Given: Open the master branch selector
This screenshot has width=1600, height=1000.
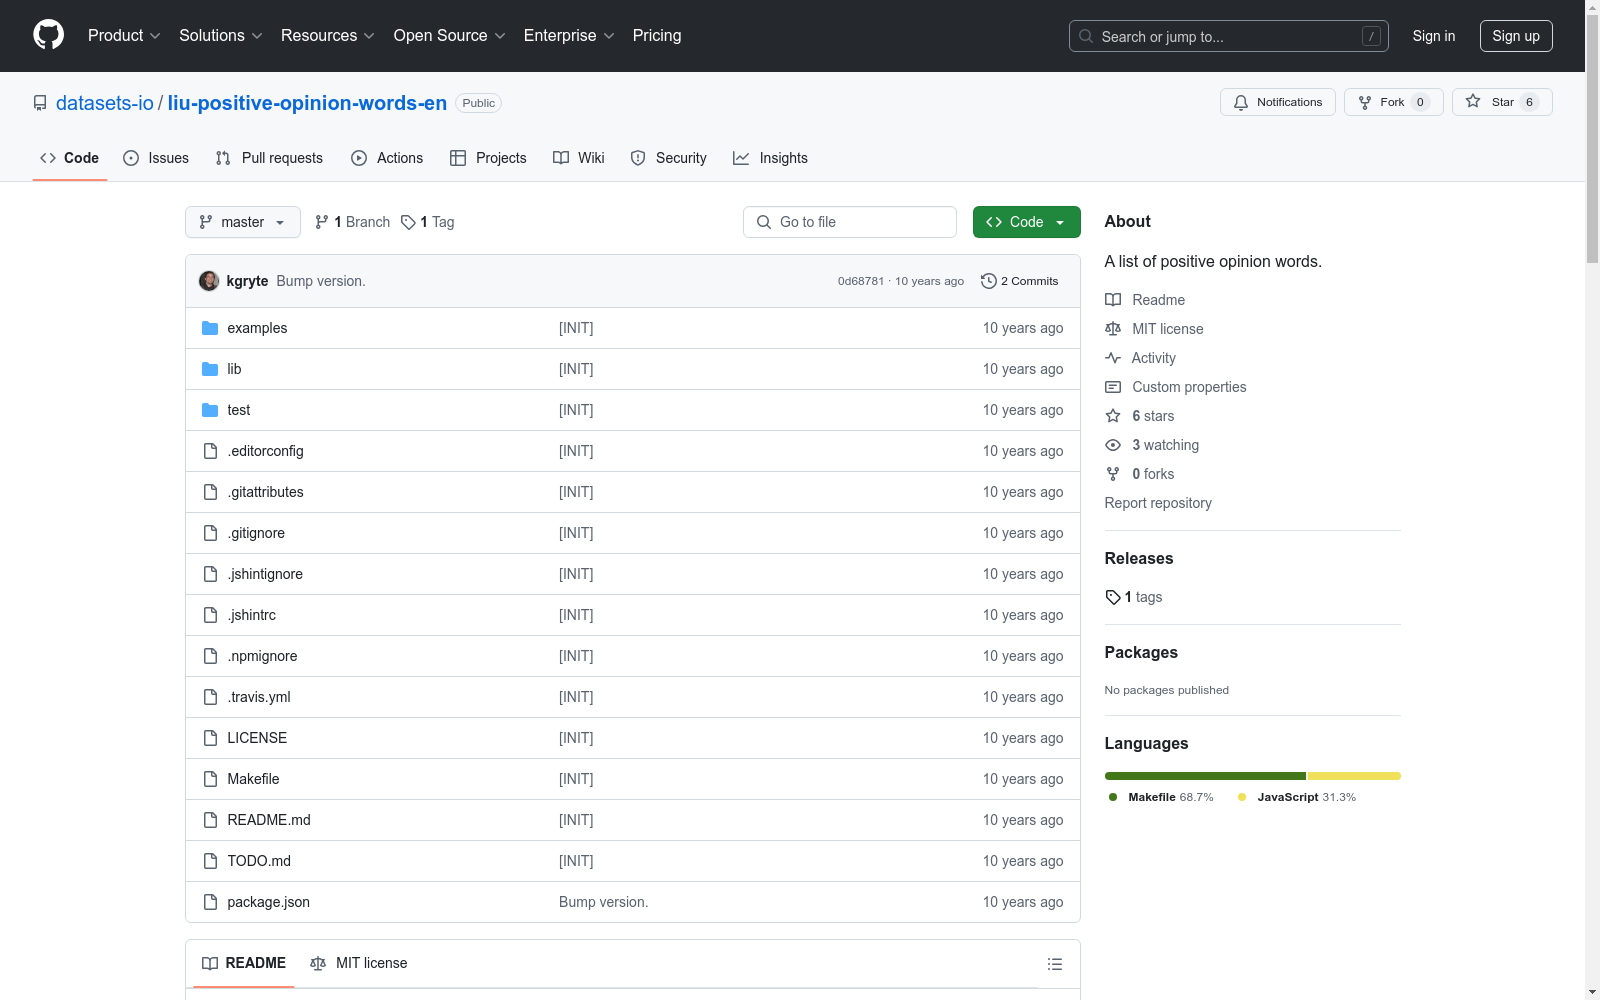Looking at the screenshot, I should (x=243, y=222).
